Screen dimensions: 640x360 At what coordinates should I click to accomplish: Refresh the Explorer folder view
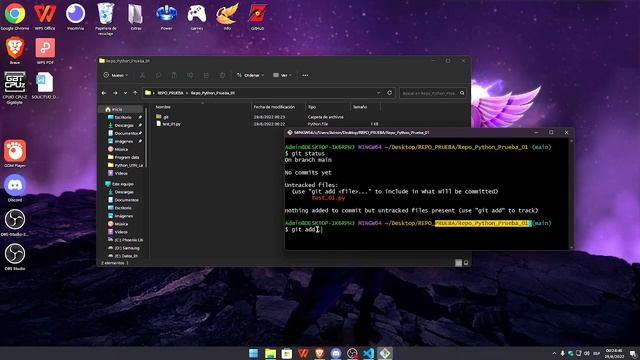tap(389, 93)
